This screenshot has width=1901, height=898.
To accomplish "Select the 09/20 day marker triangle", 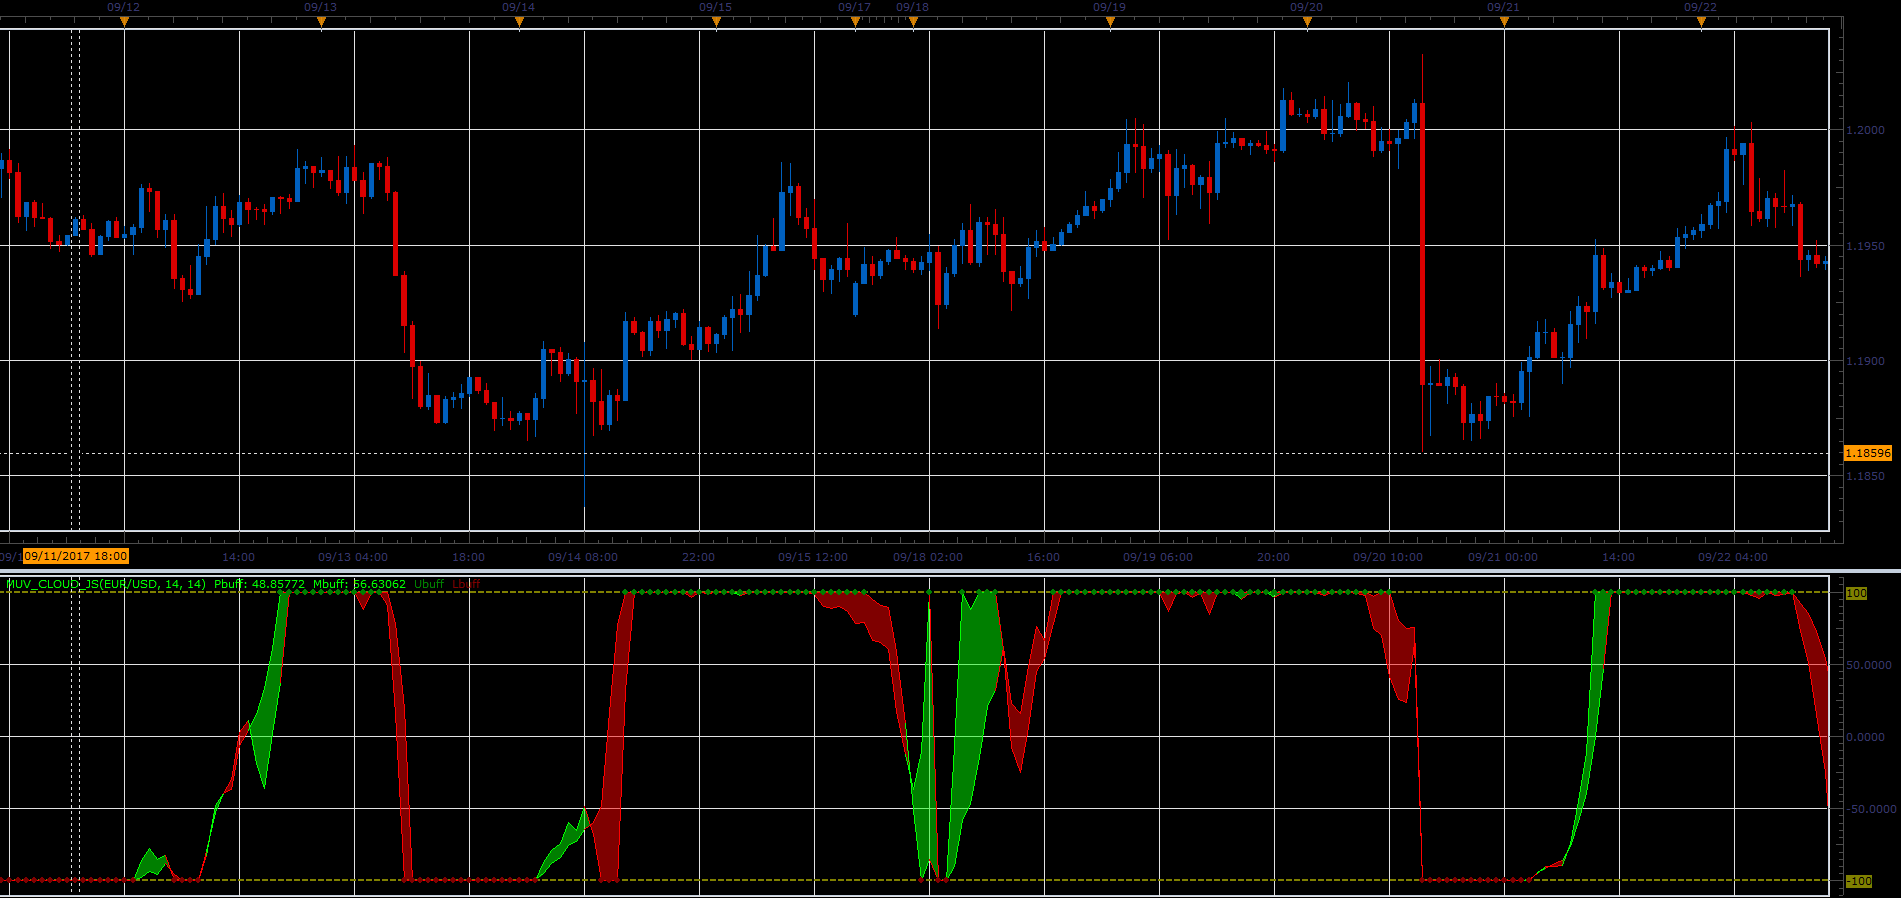I will click(1307, 22).
